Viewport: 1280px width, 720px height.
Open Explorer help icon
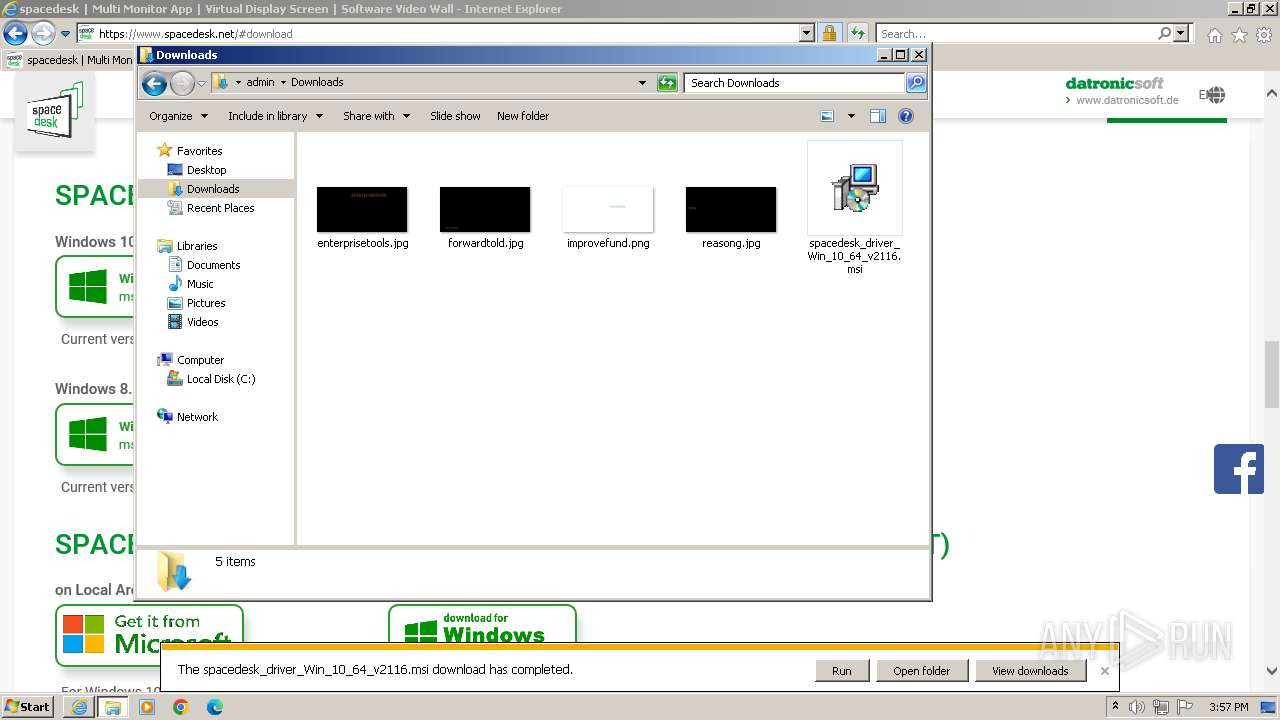(906, 116)
